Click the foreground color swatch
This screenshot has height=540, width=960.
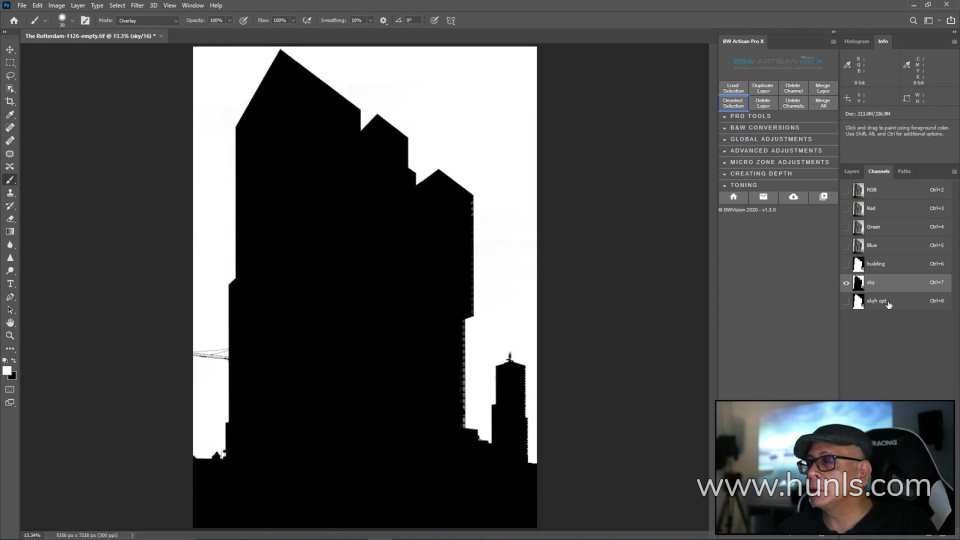click(7, 370)
